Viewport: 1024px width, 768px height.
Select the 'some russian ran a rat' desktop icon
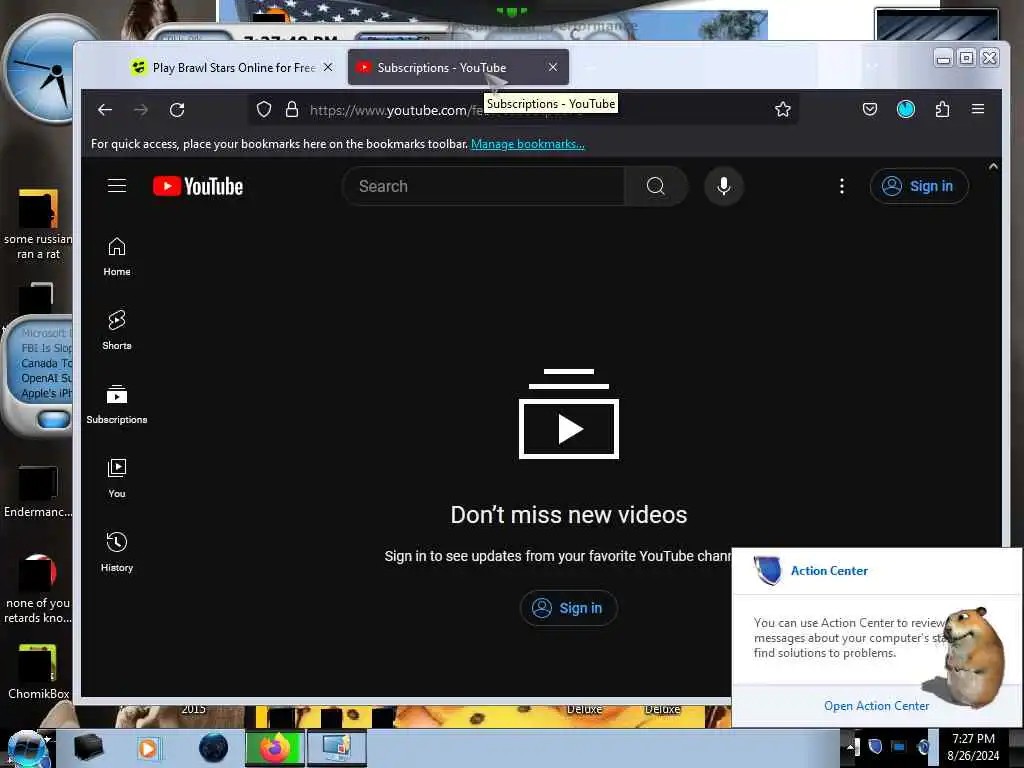(x=38, y=225)
